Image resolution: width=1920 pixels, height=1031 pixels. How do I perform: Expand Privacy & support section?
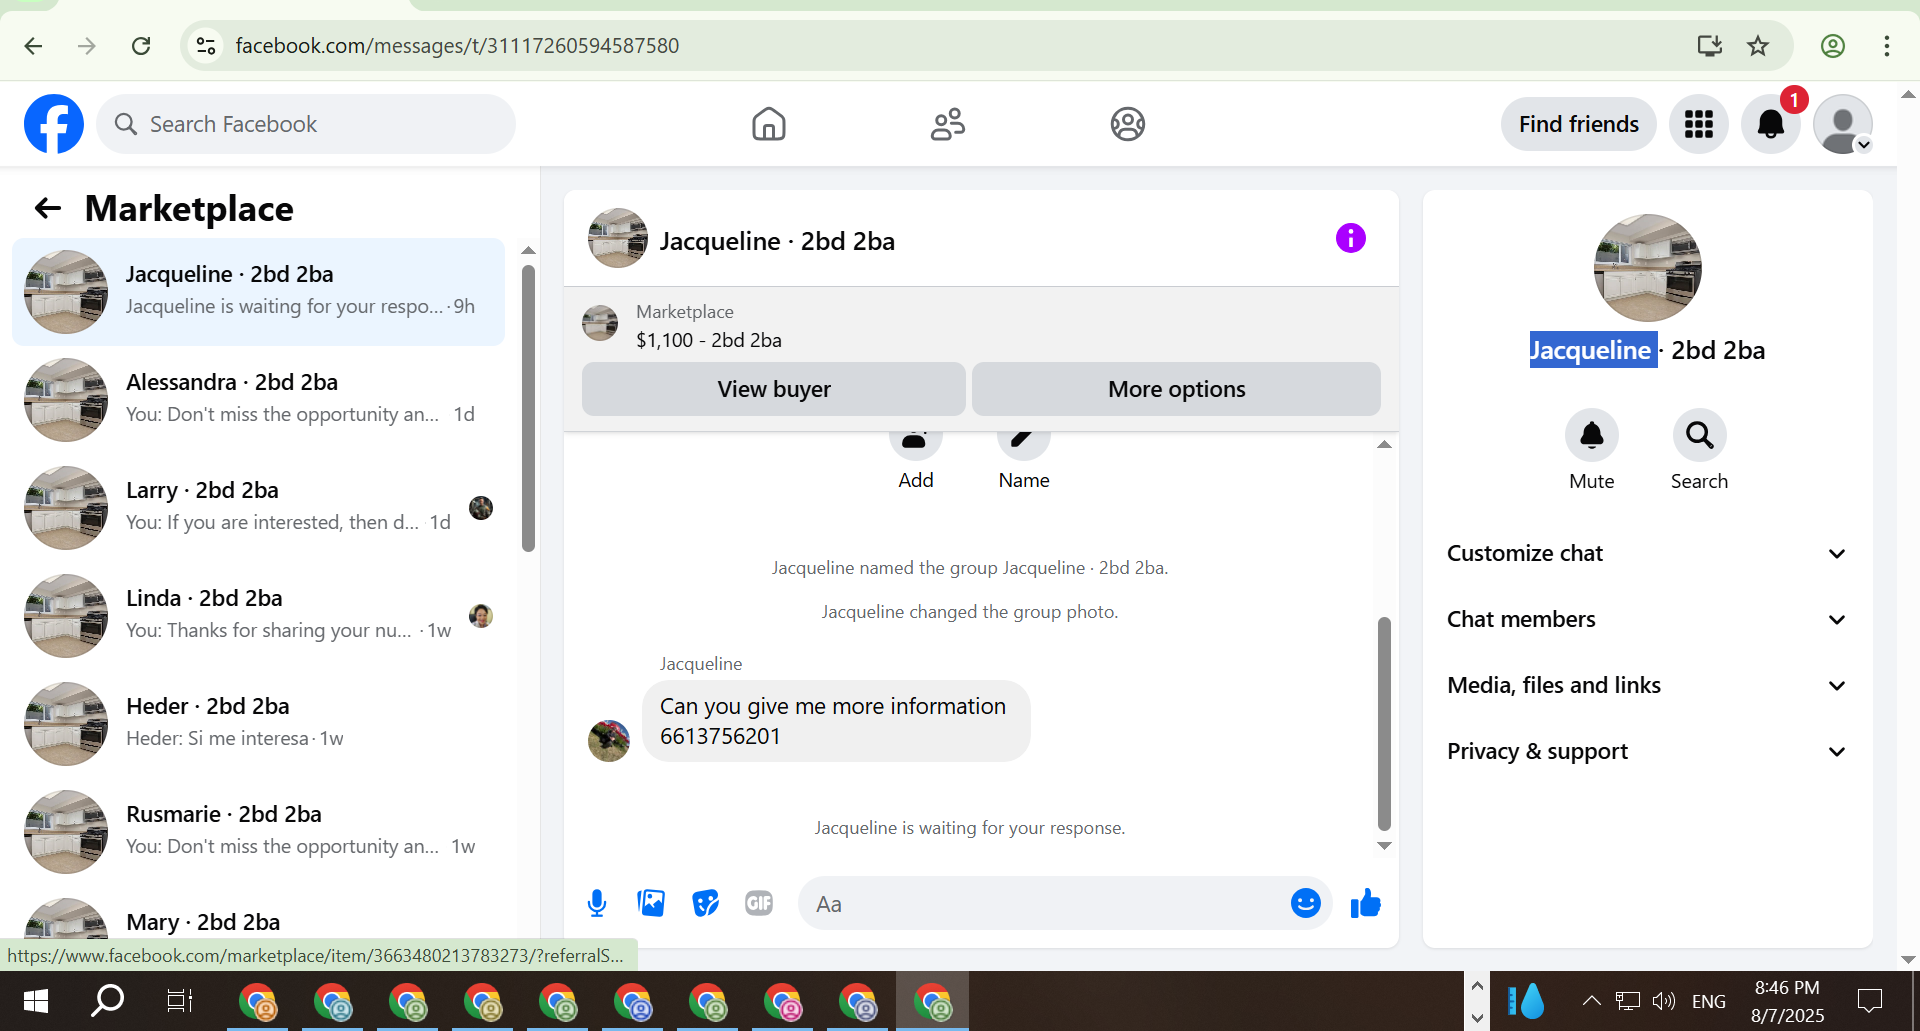pyautogui.click(x=1647, y=752)
